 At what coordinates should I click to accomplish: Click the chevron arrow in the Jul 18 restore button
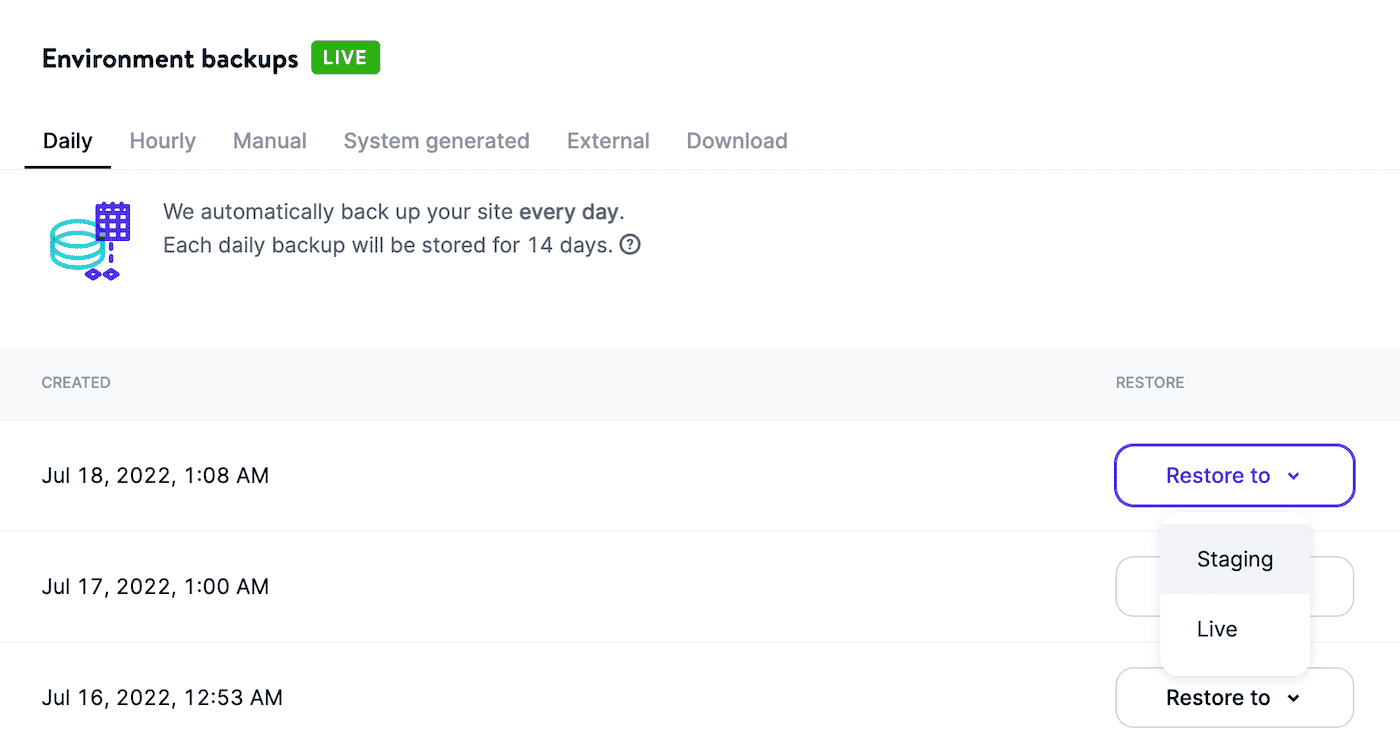tap(1293, 476)
